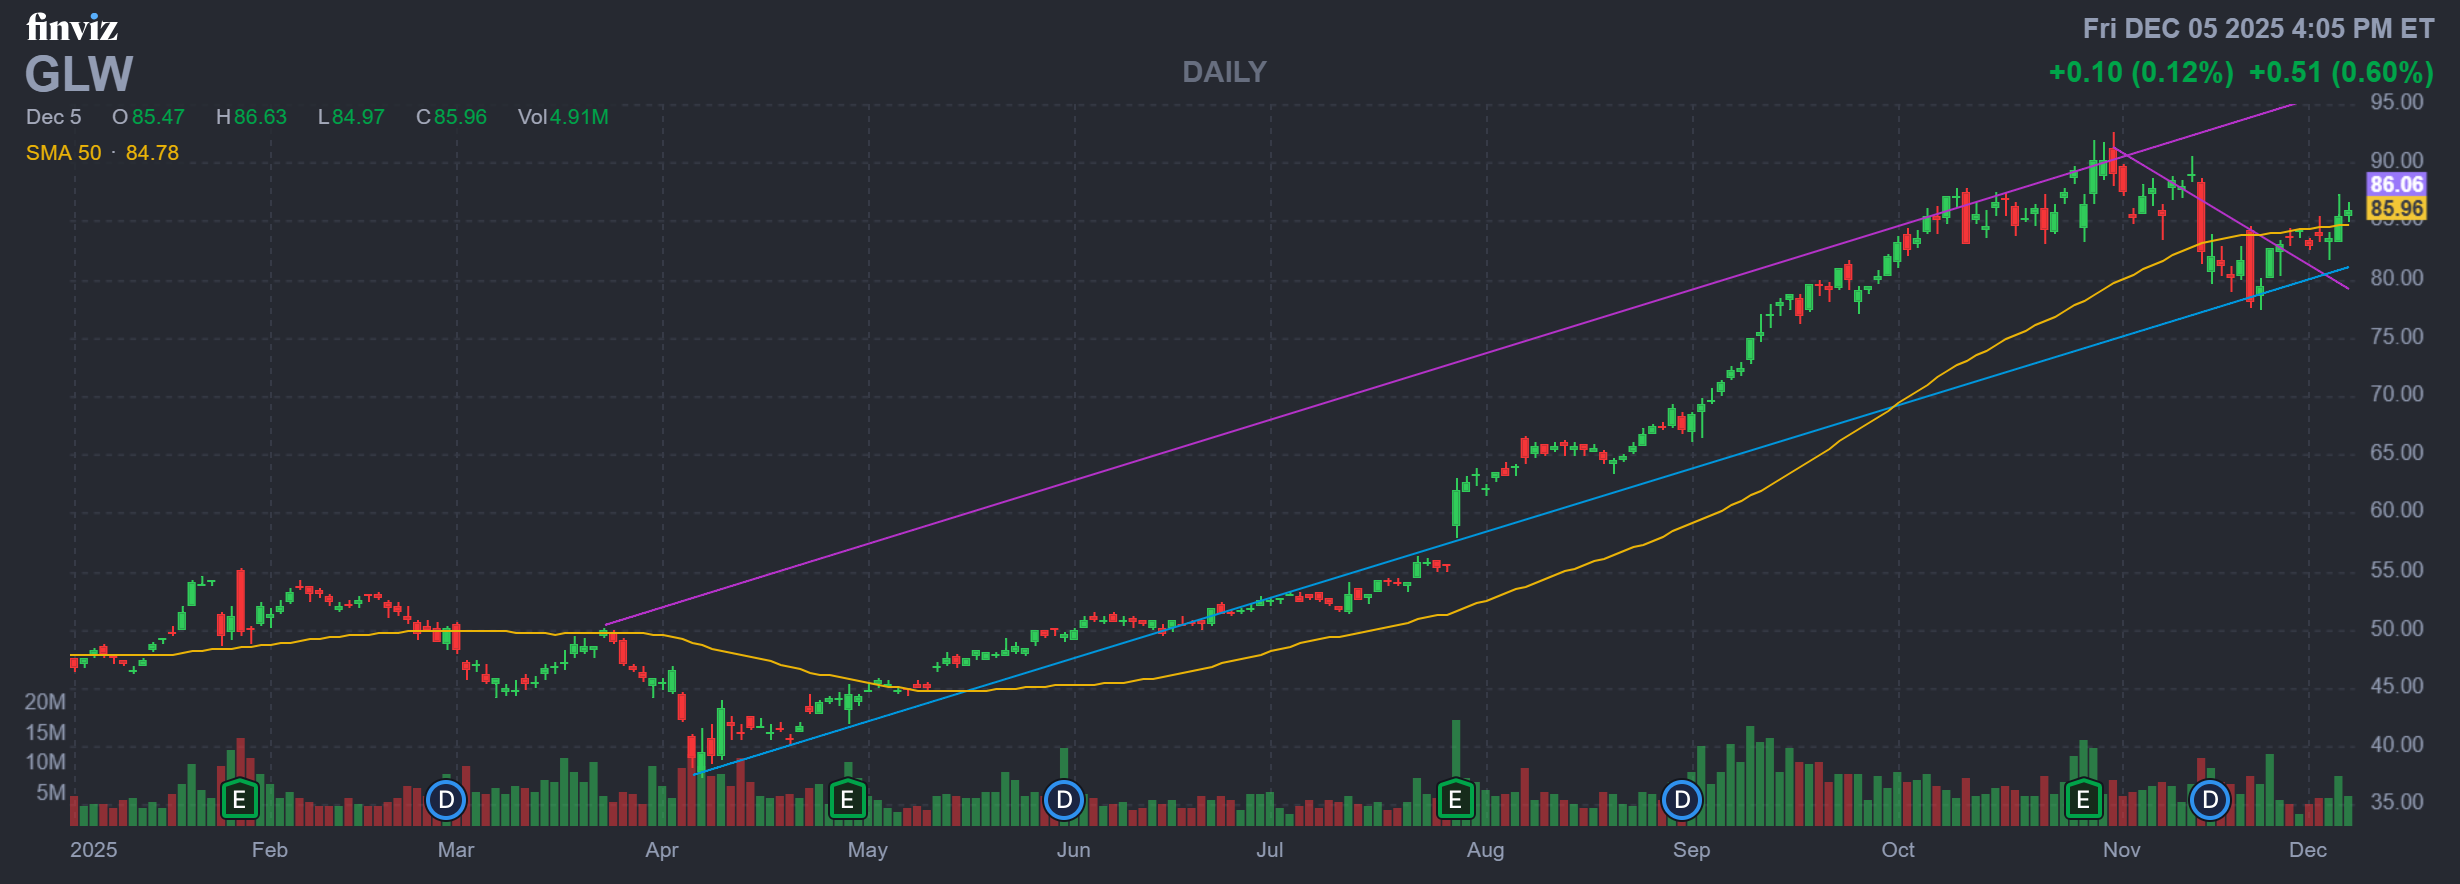Click the dividend marker in mid-November
The image size is (2460, 884).
coord(2210,800)
